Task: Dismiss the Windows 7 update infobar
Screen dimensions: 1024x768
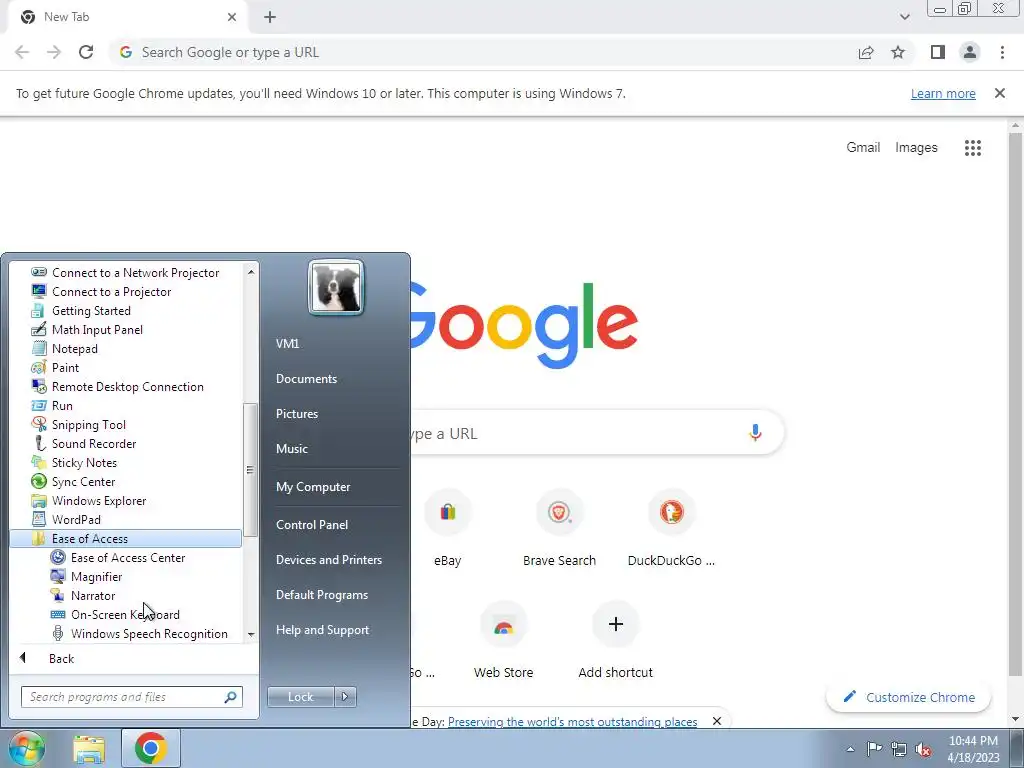Action: (999, 93)
